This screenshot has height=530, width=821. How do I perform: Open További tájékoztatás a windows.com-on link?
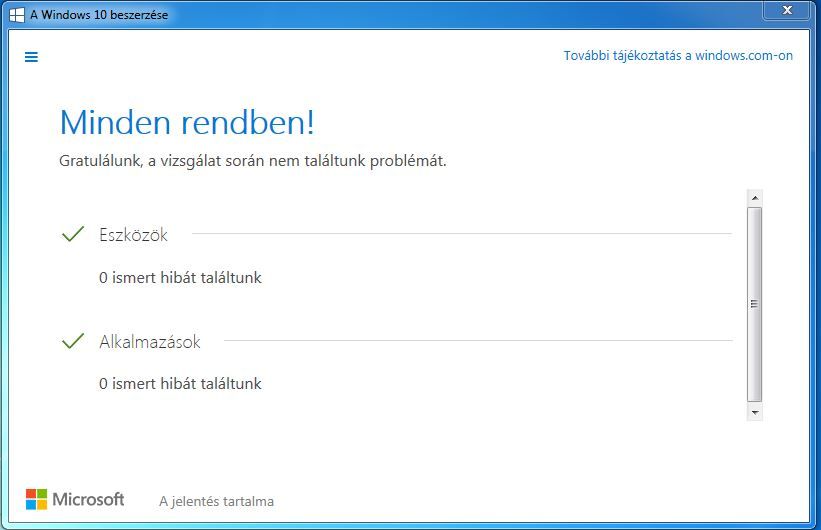678,56
